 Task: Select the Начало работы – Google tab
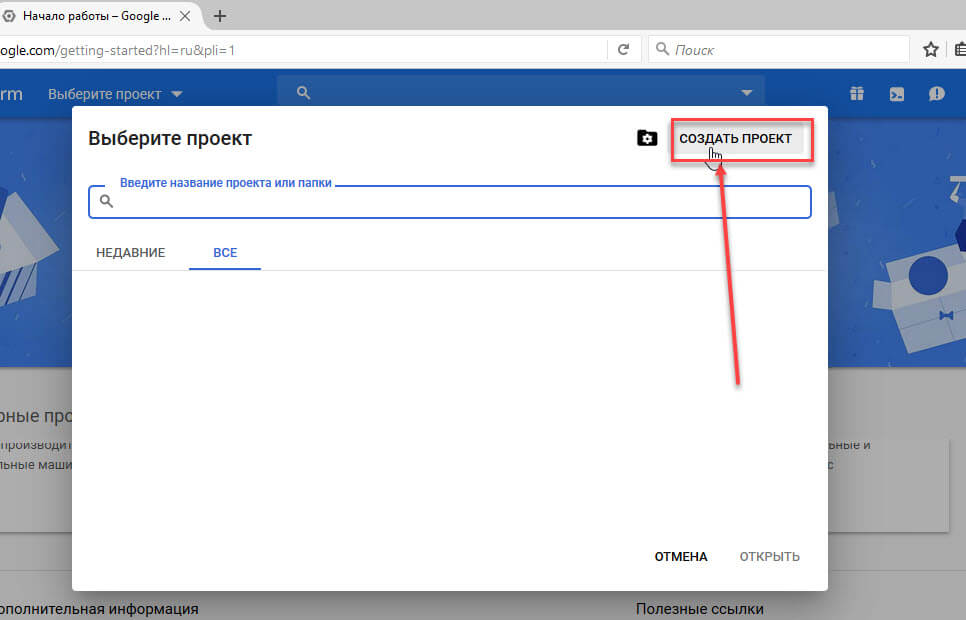pyautogui.click(x=97, y=16)
